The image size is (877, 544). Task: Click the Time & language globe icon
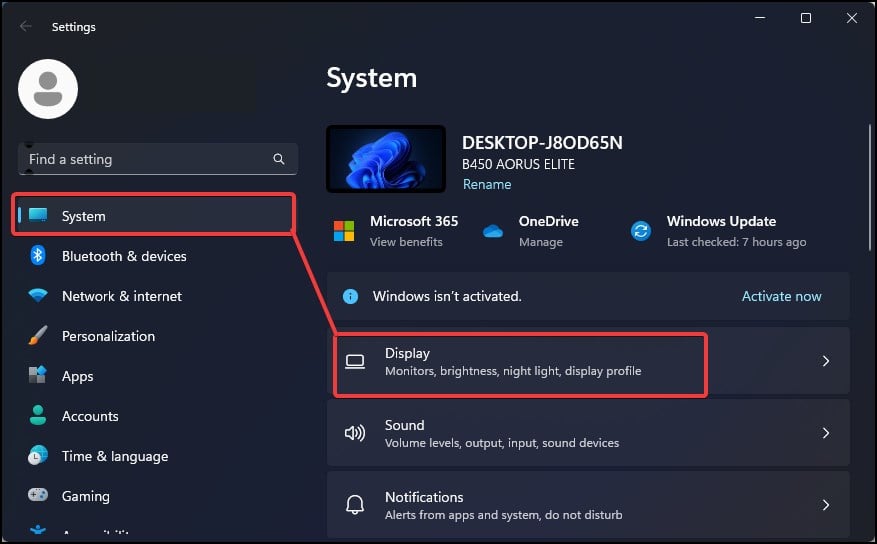(x=38, y=456)
